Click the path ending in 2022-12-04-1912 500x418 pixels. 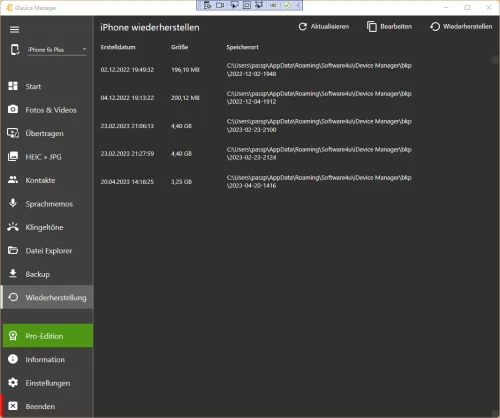(x=319, y=98)
